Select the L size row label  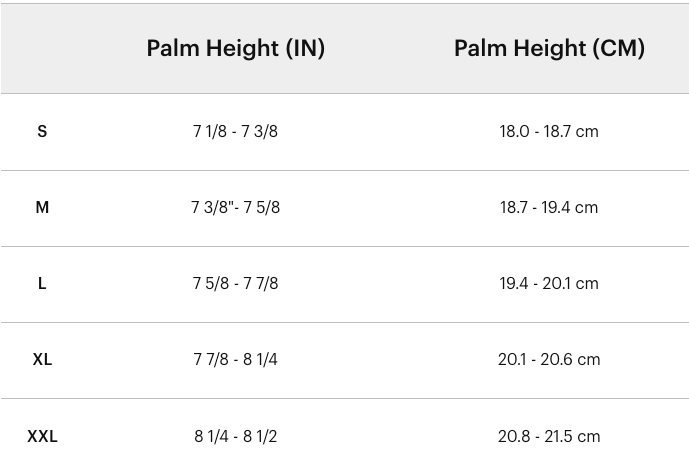[x=42, y=283]
